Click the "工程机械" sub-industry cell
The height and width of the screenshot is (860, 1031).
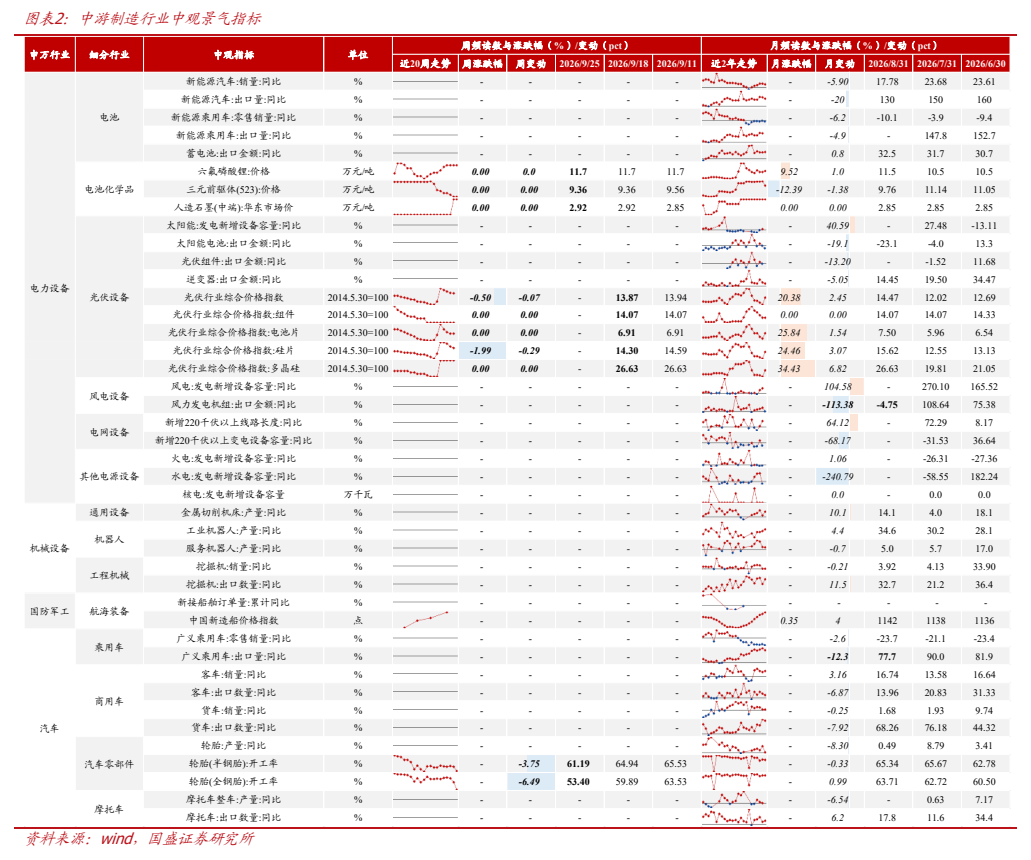coord(109,575)
